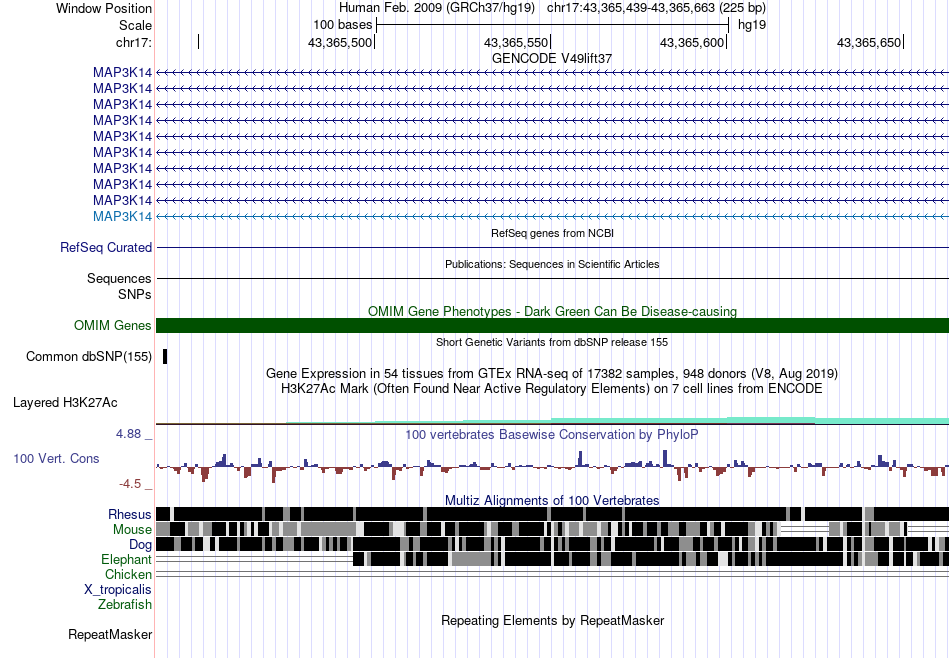
Task: Click coordinate marker 43,365,500
Action: click(340, 42)
